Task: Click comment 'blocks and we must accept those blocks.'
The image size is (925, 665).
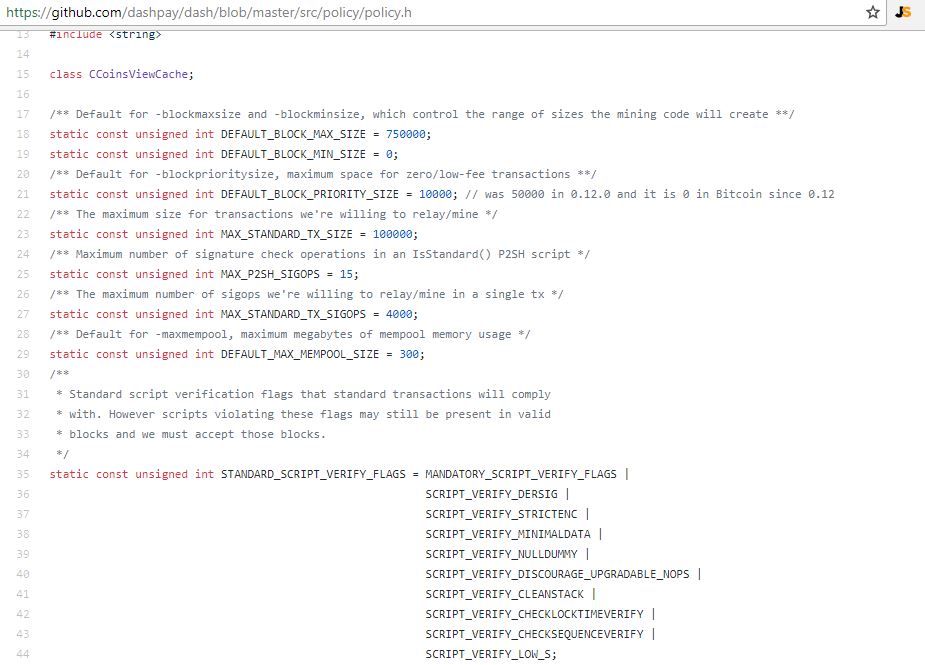Action: point(198,434)
